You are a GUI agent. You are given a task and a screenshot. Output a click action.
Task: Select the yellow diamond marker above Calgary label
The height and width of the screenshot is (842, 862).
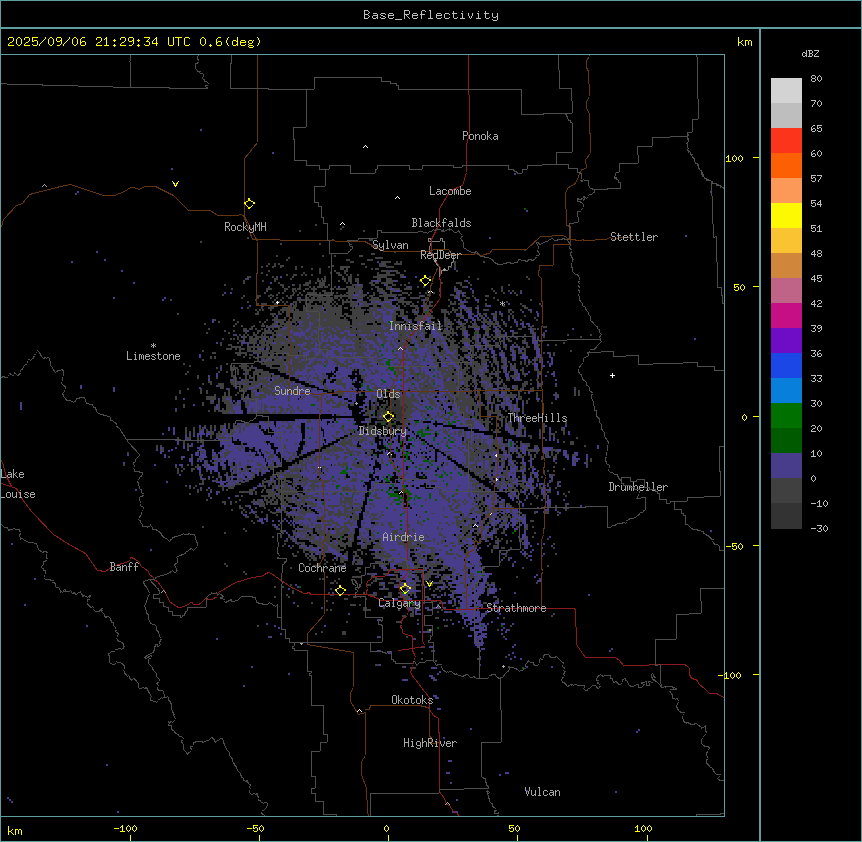coord(405,589)
